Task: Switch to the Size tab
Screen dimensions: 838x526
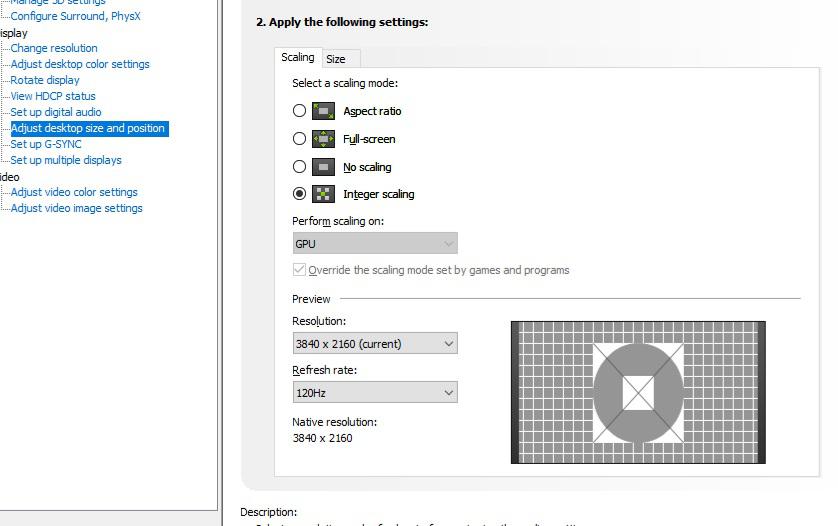Action: pos(341,59)
